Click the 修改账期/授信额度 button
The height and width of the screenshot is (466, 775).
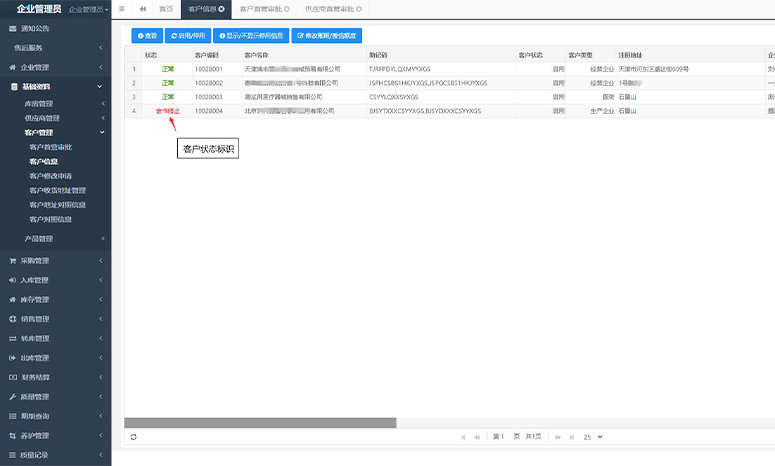327,36
